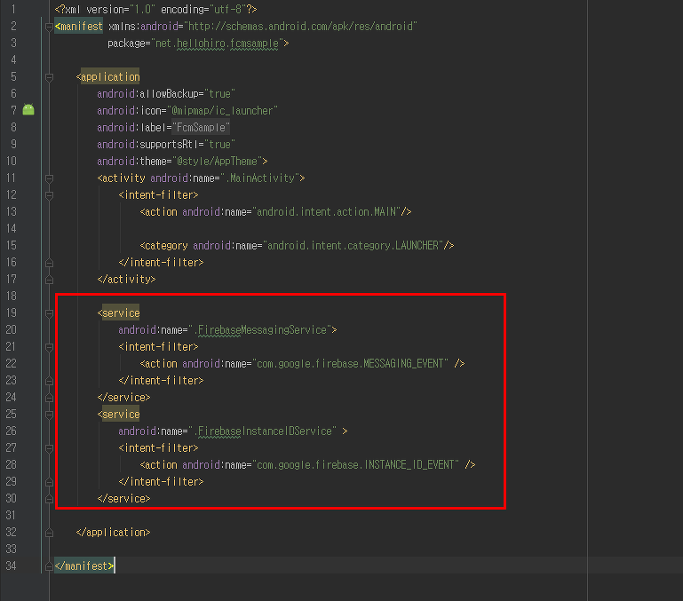Collapse the application tag fold on line 5
Viewport: 683px width, 601px height.
pos(49,78)
